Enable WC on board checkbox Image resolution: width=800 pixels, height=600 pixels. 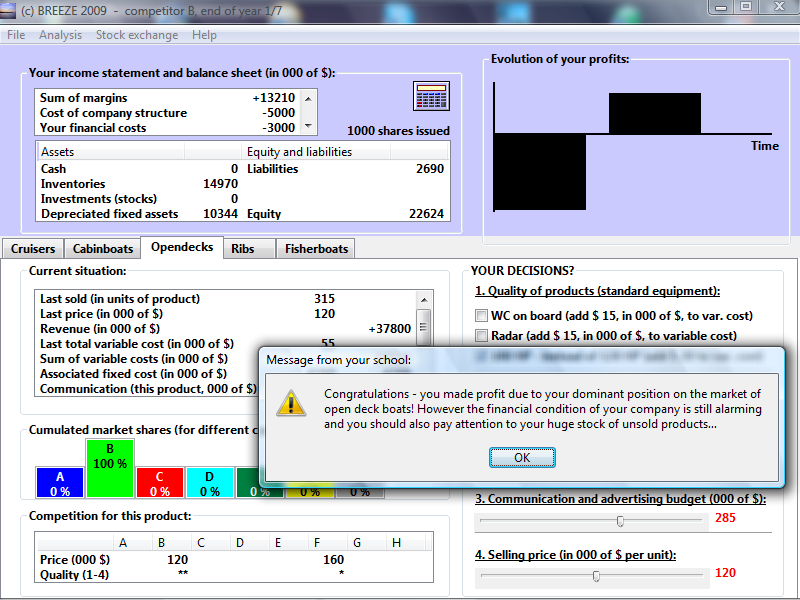click(x=481, y=316)
